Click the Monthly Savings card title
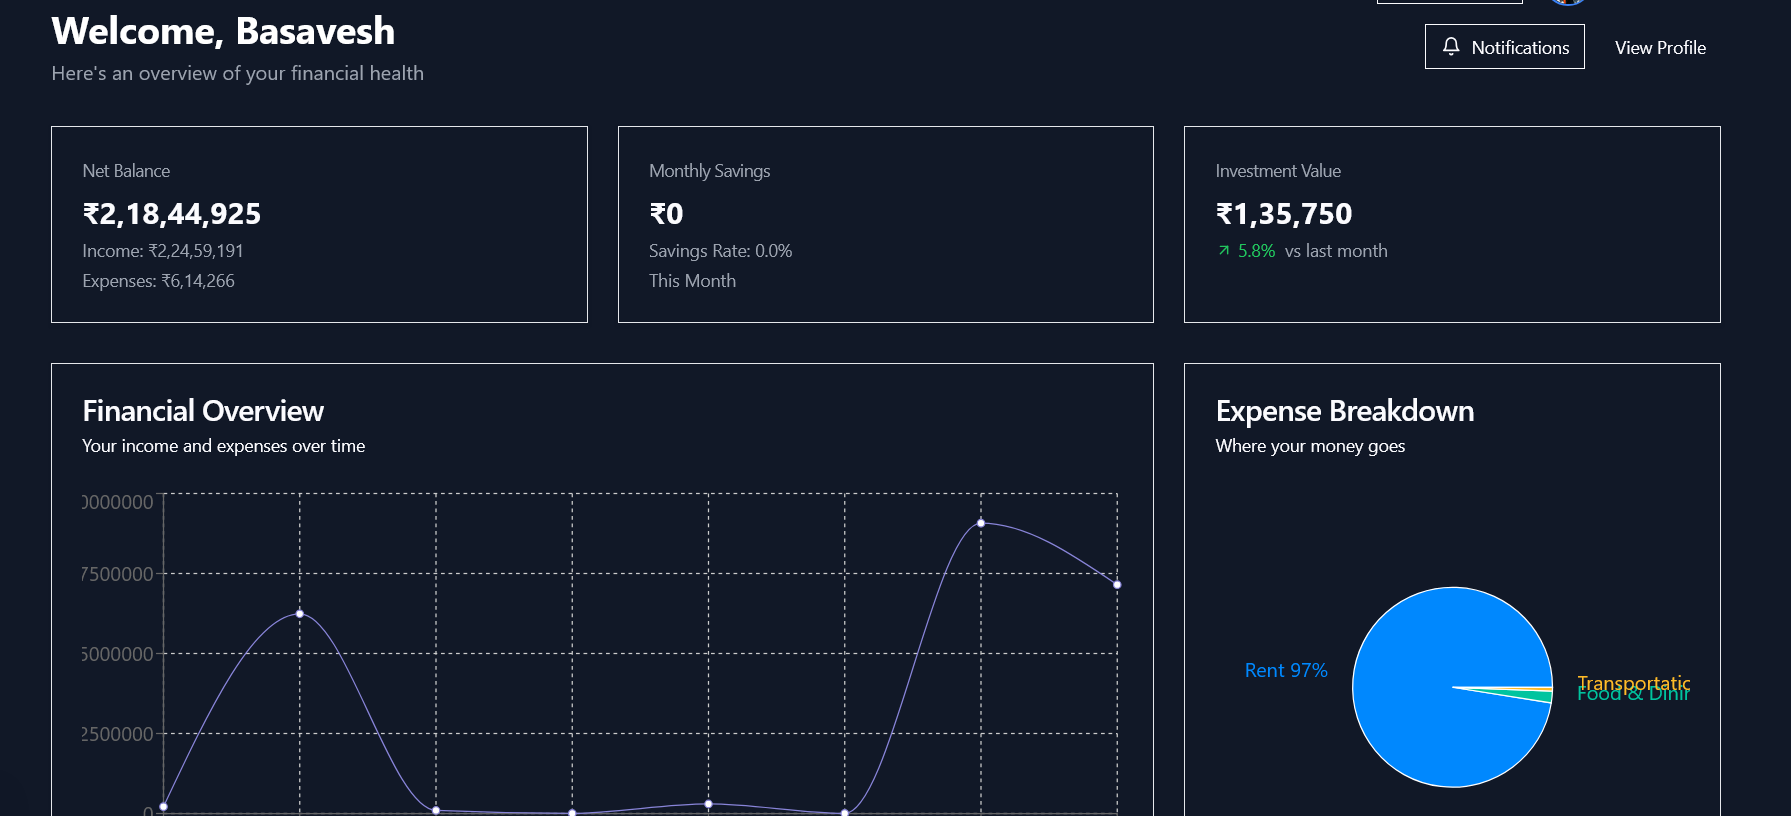Viewport: 1791px width, 816px height. [x=710, y=171]
